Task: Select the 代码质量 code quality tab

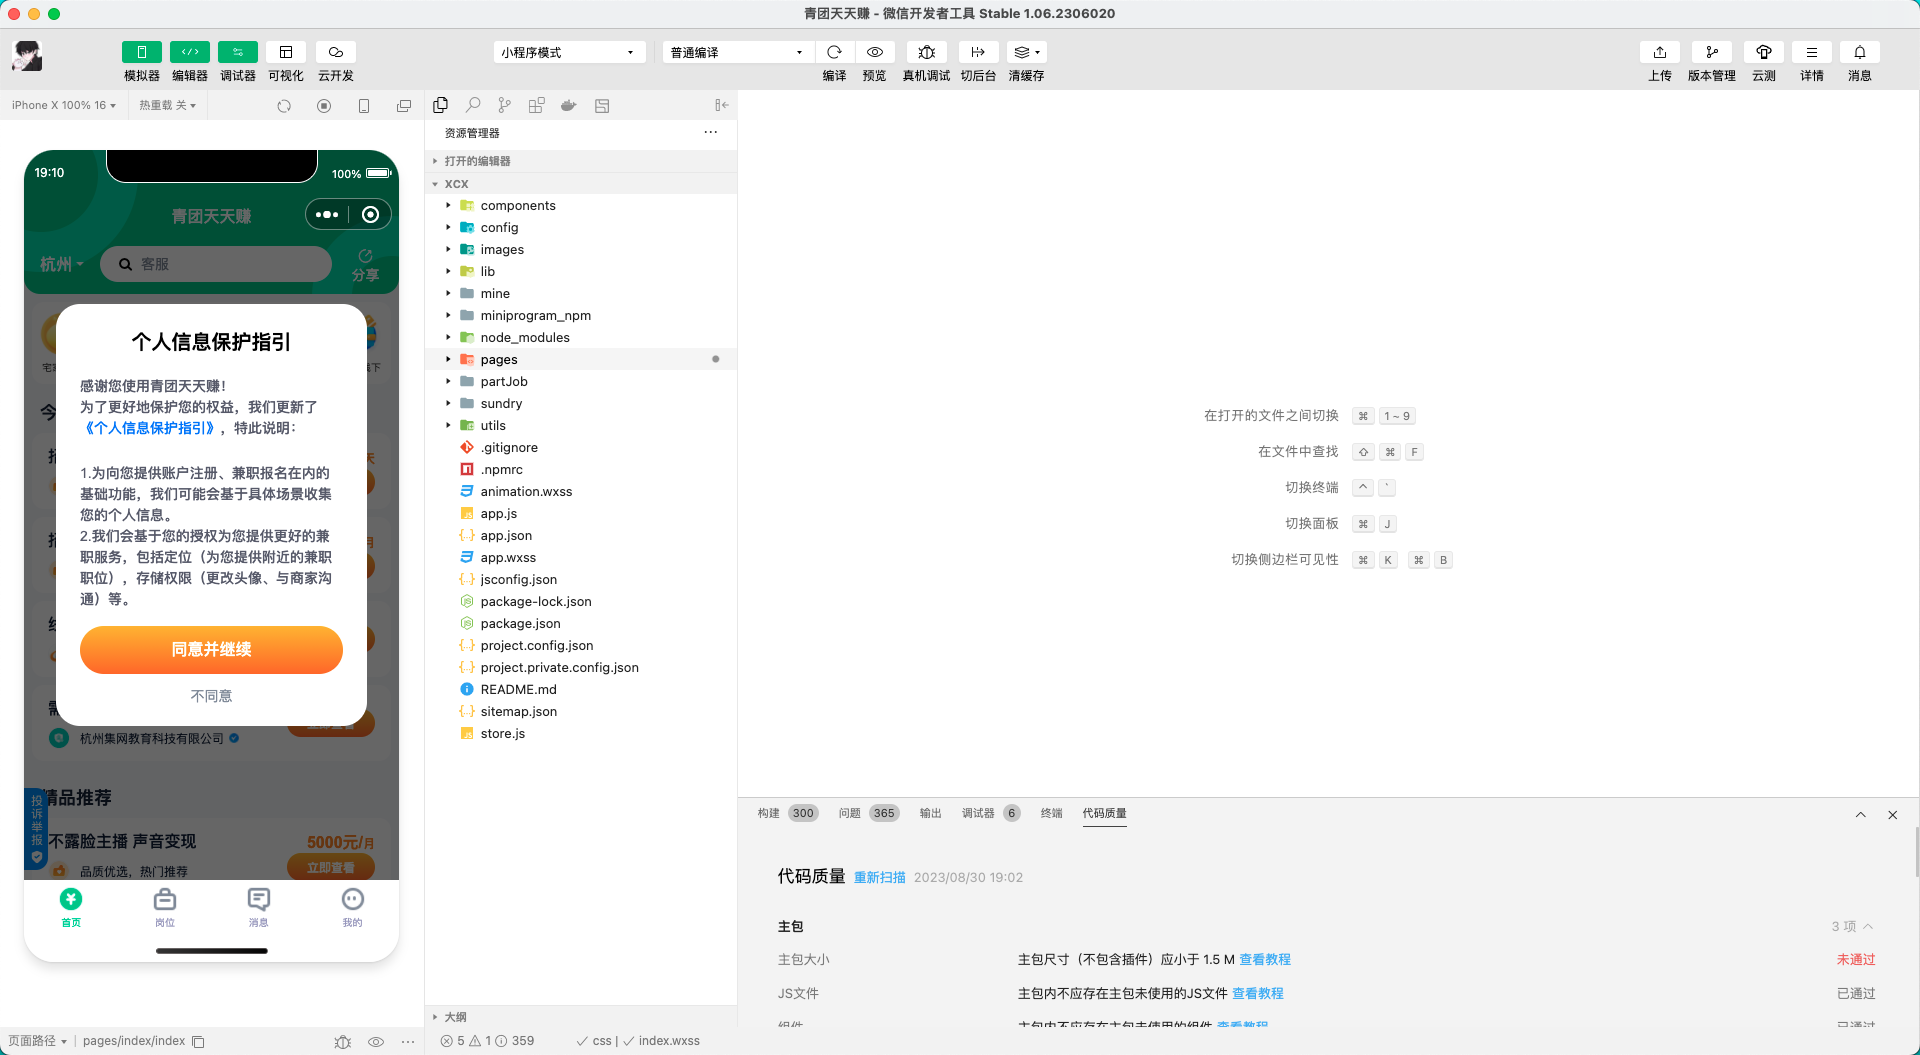Action: pos(1105,813)
